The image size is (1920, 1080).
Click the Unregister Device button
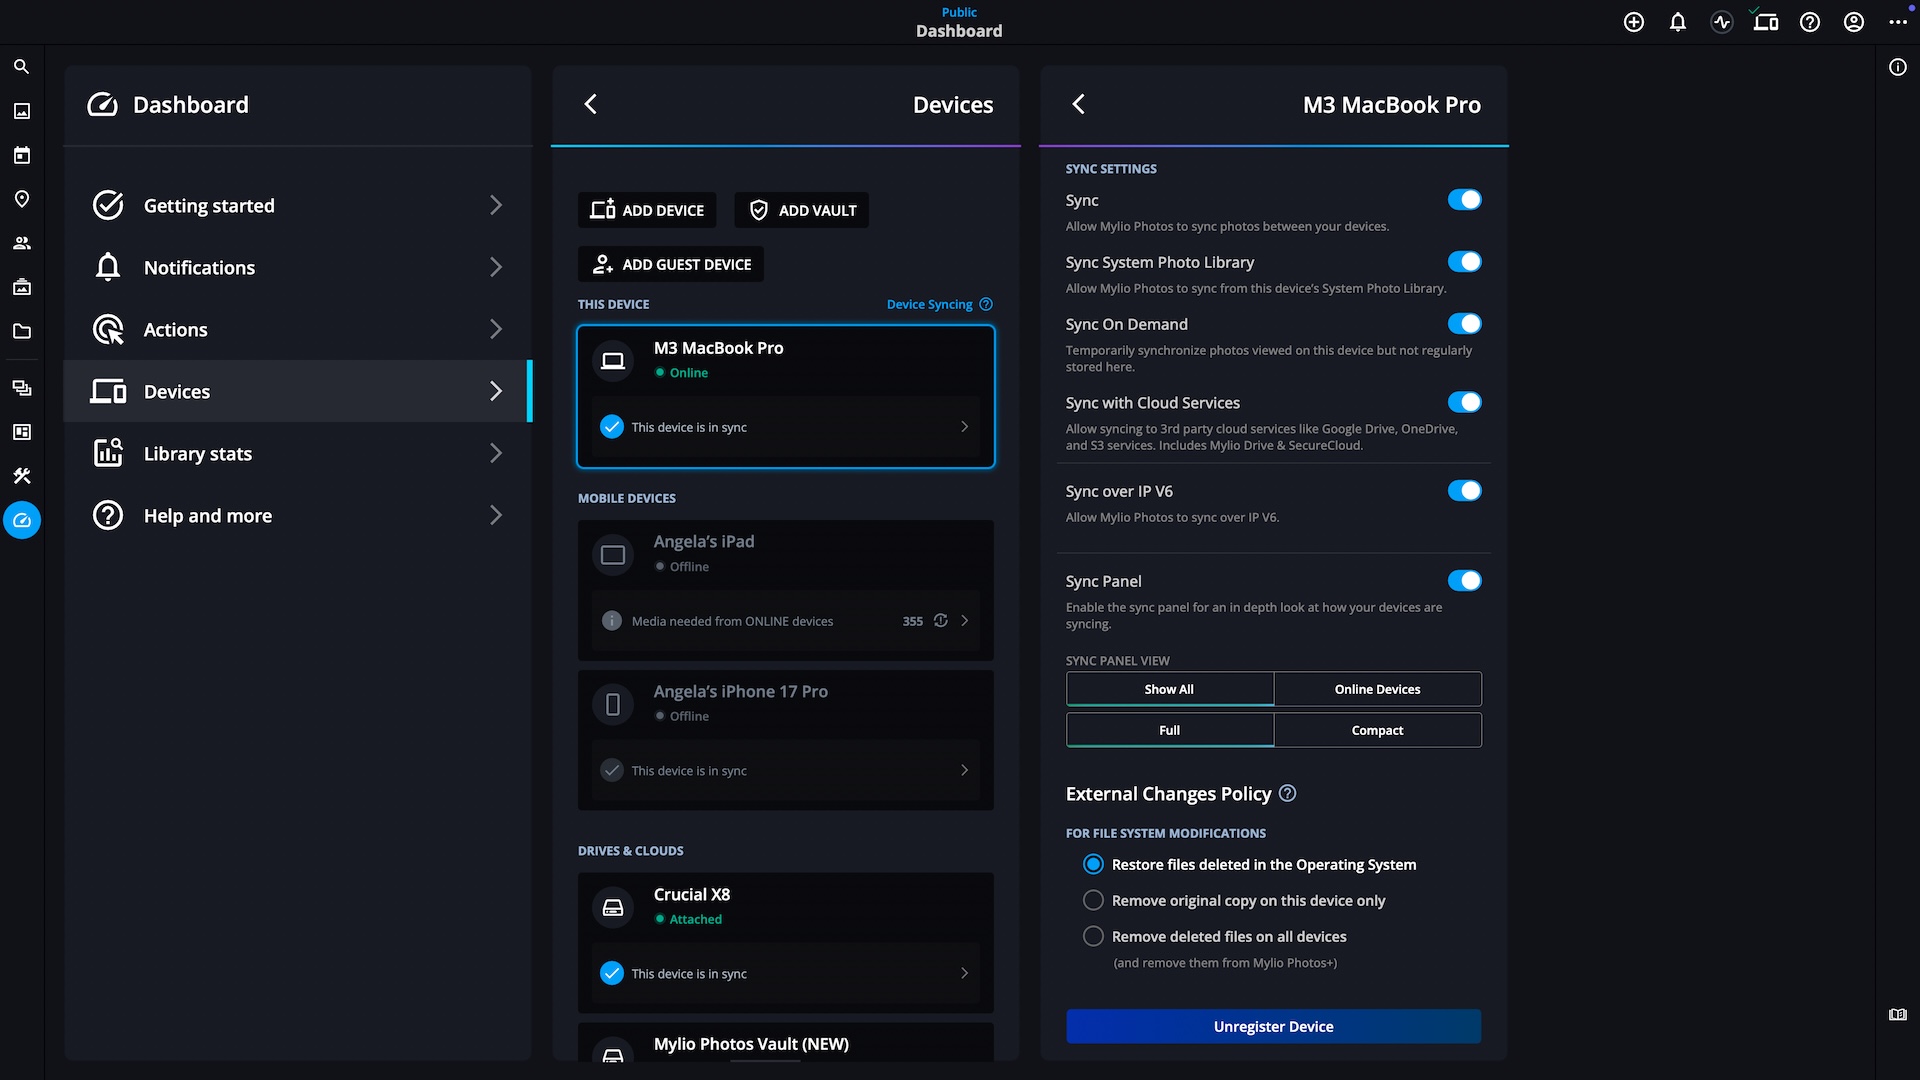pos(1273,1027)
